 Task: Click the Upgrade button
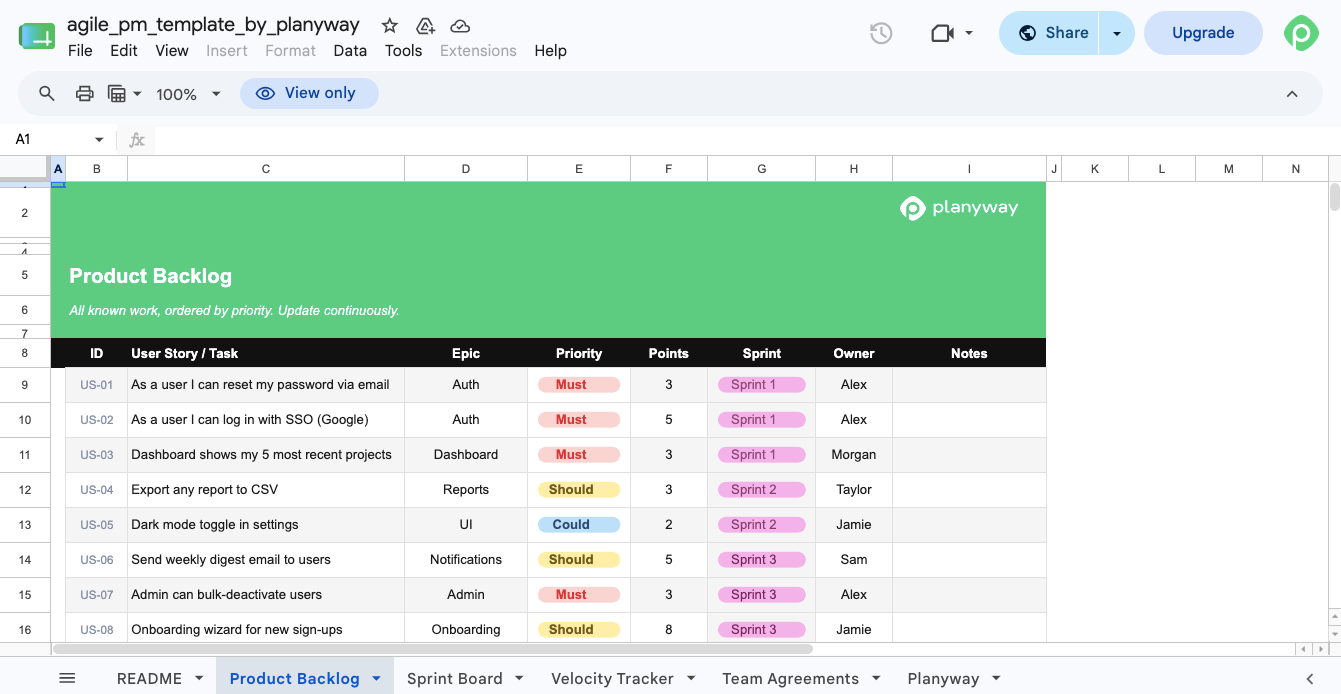point(1203,33)
